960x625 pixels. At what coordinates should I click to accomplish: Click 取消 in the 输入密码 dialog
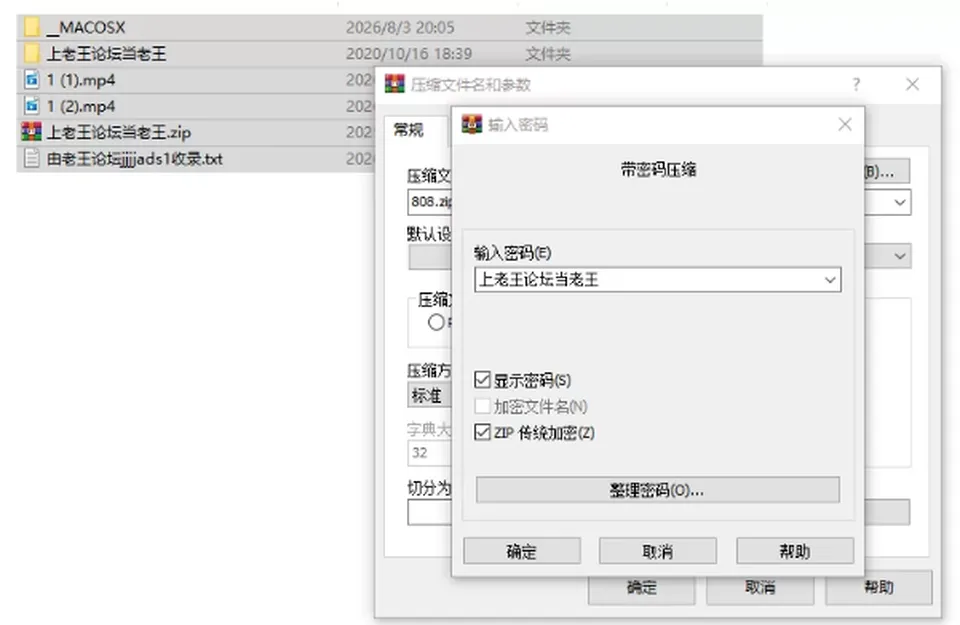658,551
